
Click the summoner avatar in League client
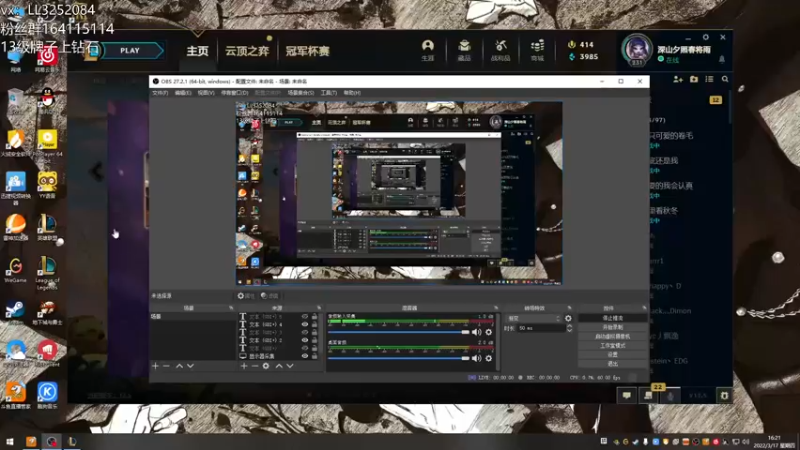pos(636,50)
